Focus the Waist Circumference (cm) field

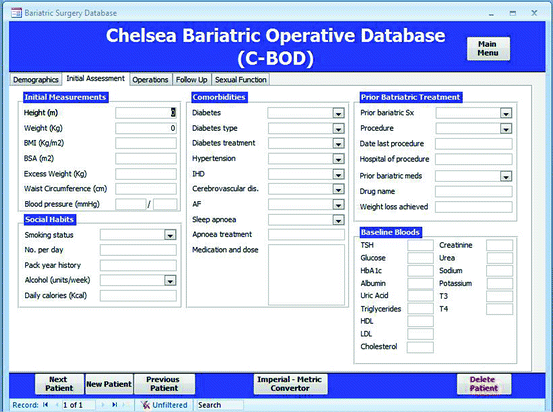(146, 189)
